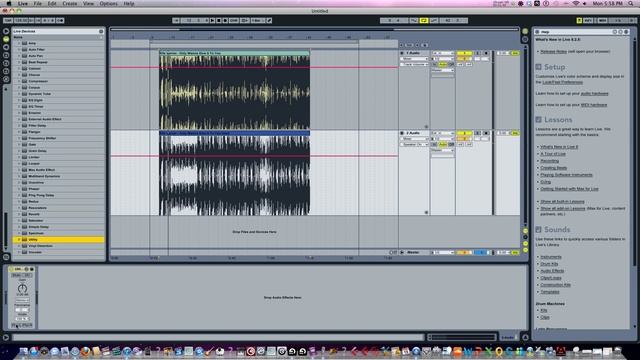The image size is (640, 360).
Task: Click the transport Stop button
Action: coord(219,20)
